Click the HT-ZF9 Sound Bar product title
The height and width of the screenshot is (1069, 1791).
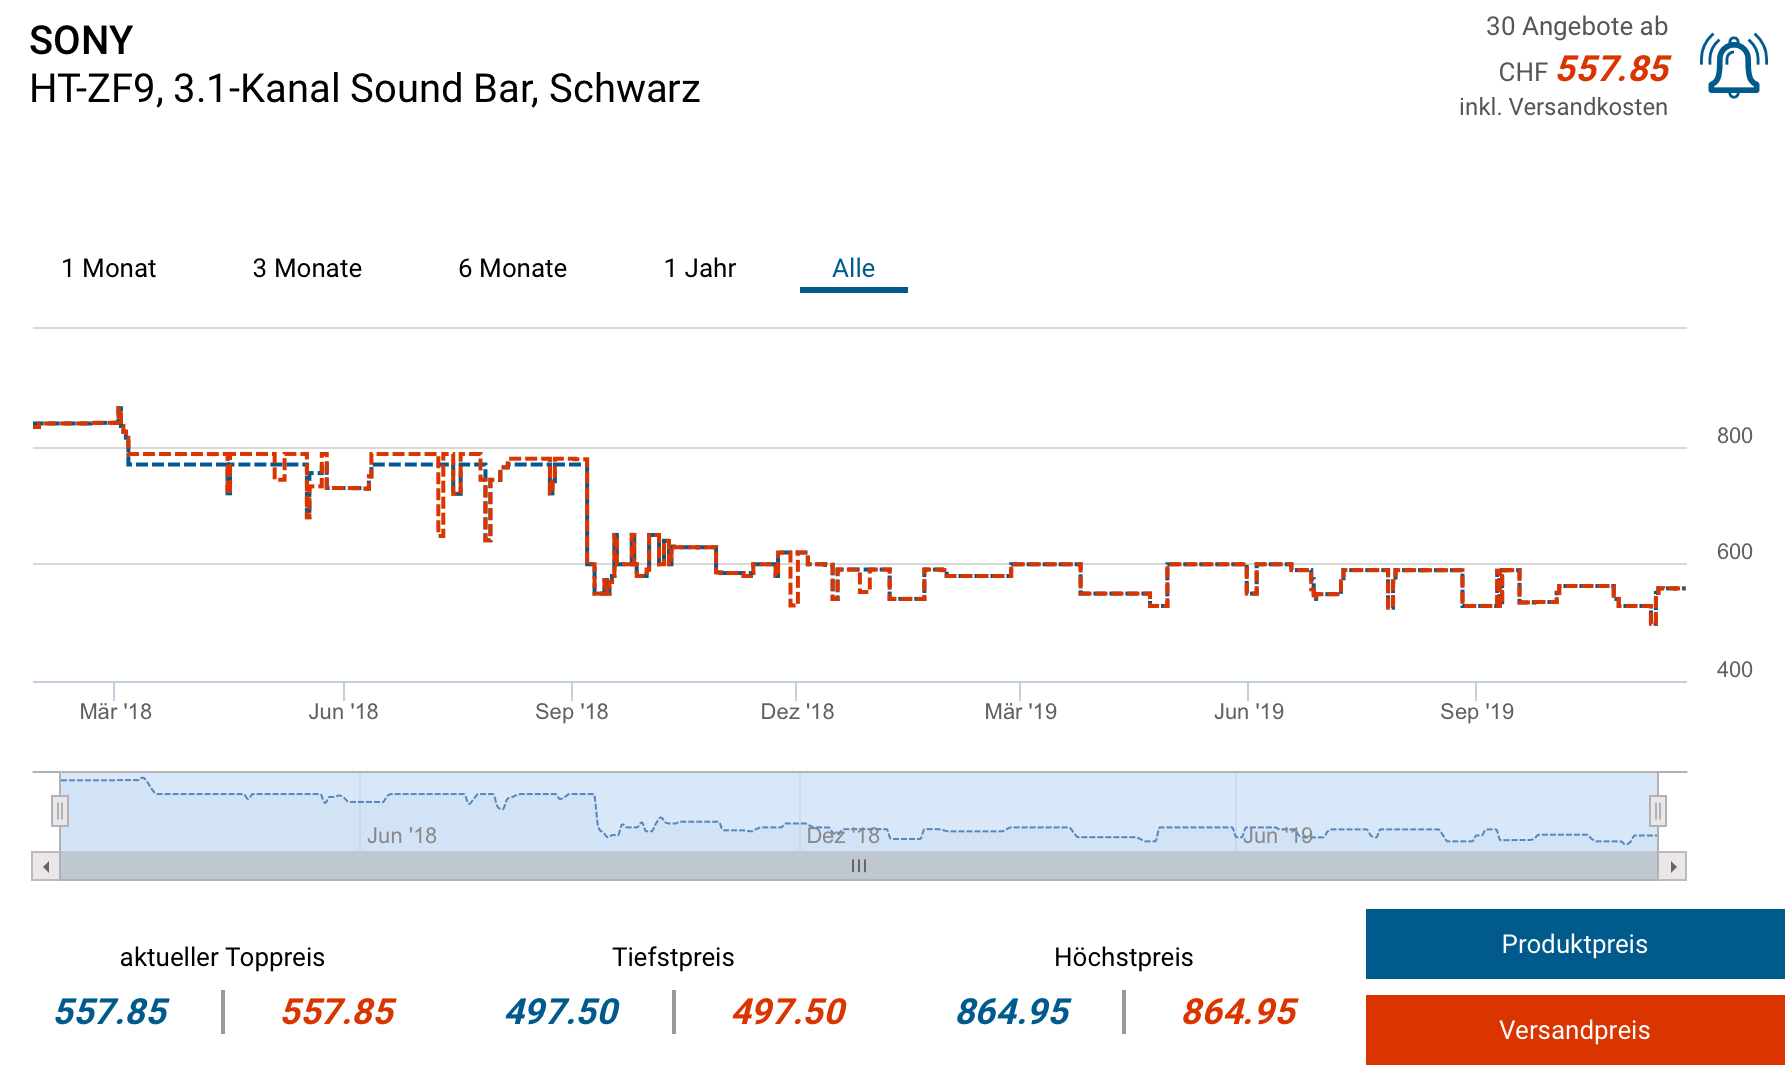point(364,88)
